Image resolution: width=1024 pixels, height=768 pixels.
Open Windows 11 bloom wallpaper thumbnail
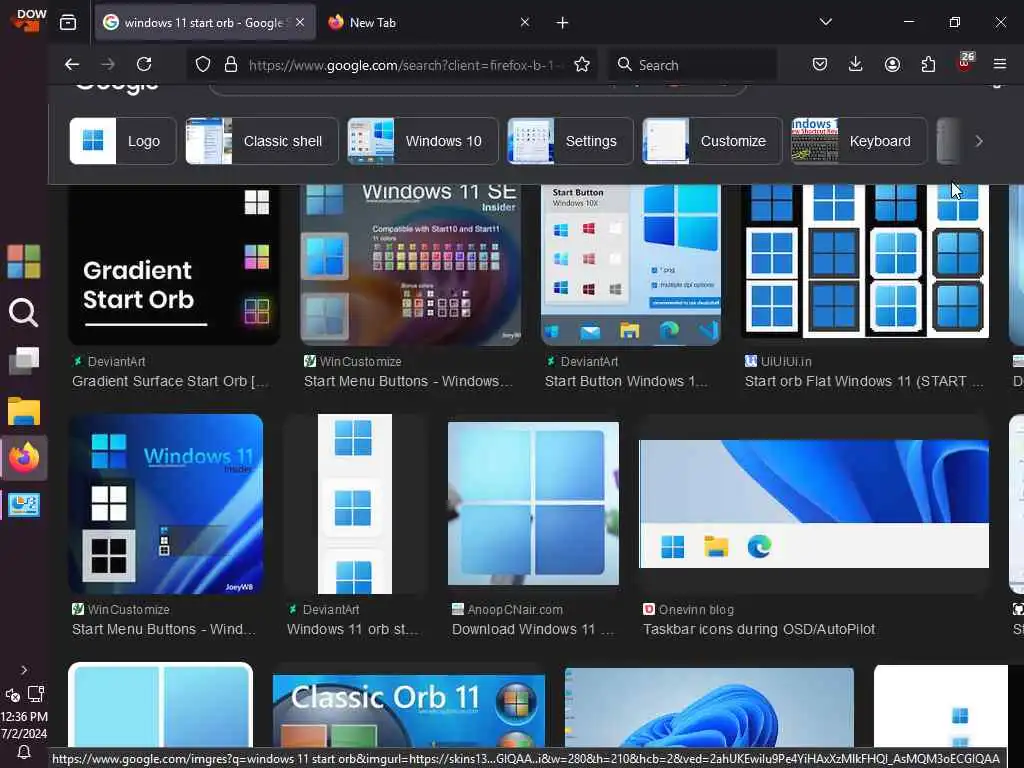709,708
